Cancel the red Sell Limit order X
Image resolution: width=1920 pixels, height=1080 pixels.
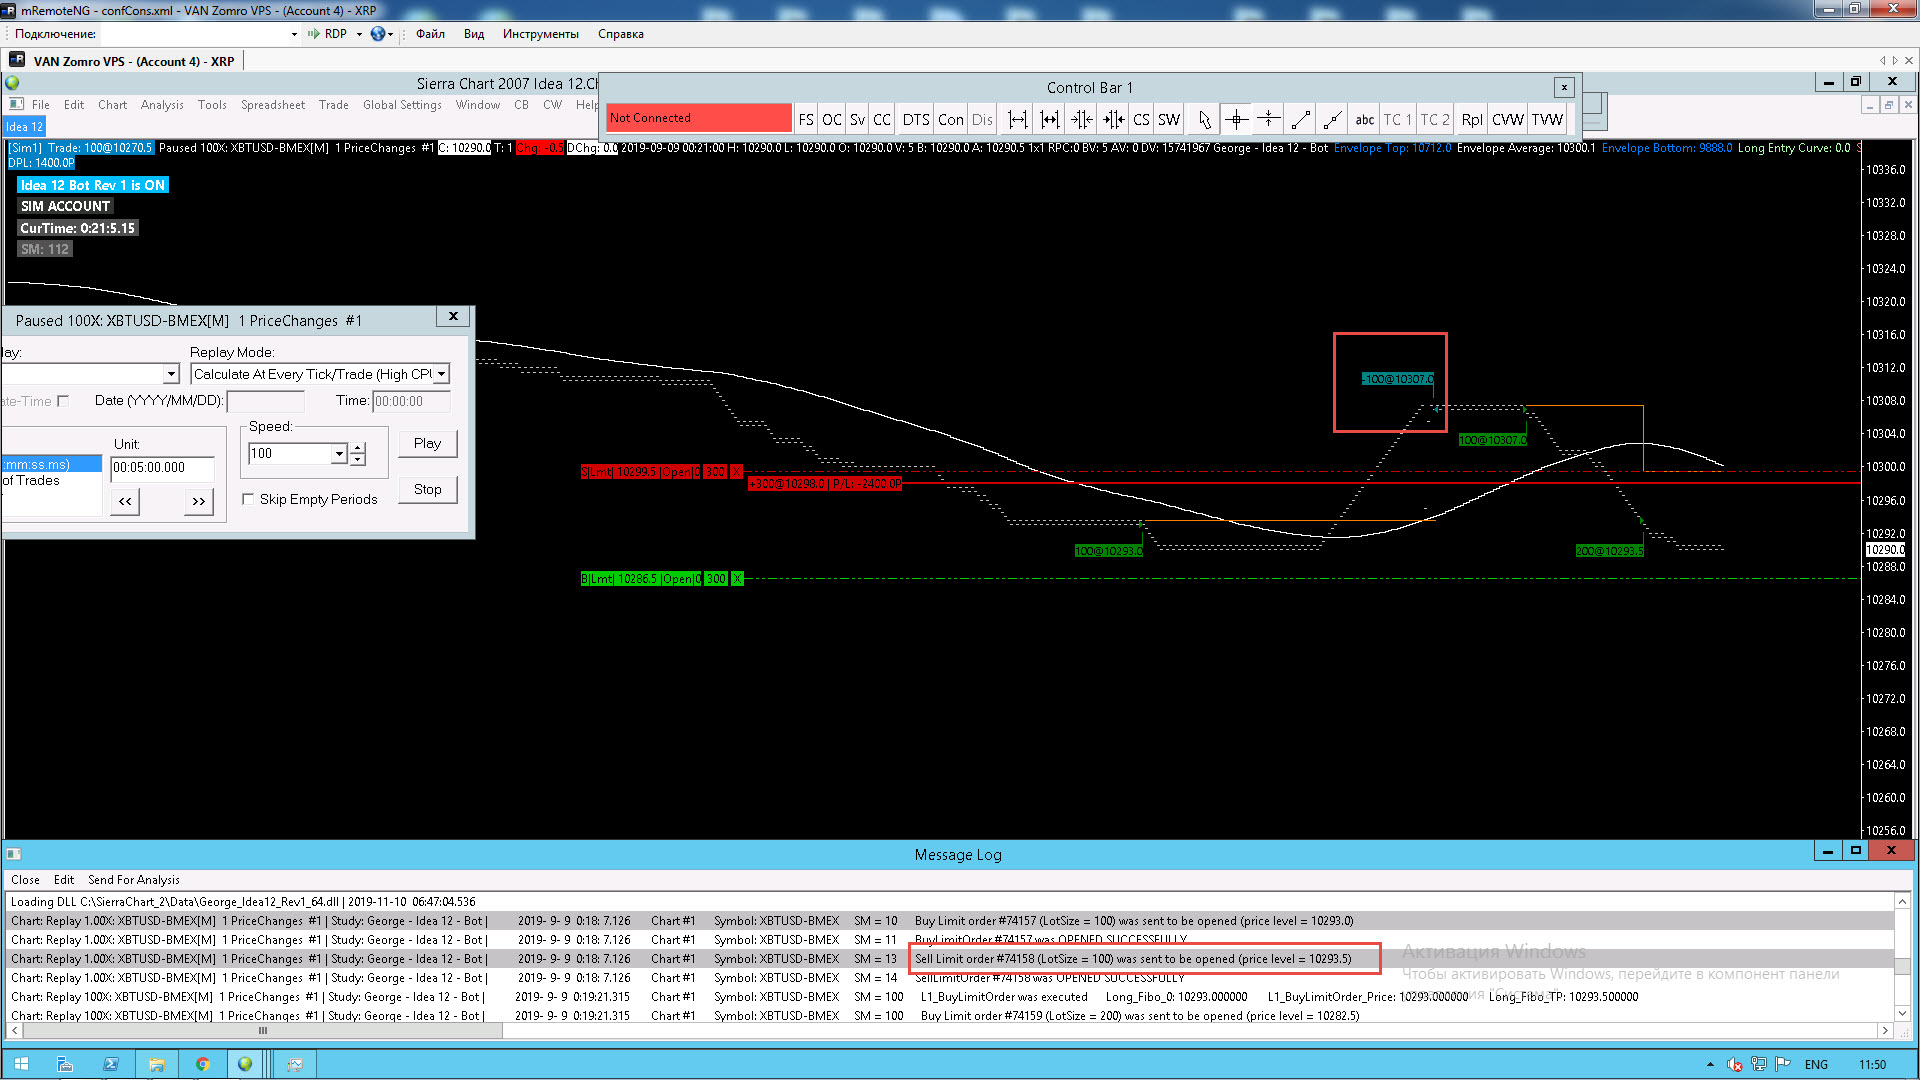[x=737, y=472]
